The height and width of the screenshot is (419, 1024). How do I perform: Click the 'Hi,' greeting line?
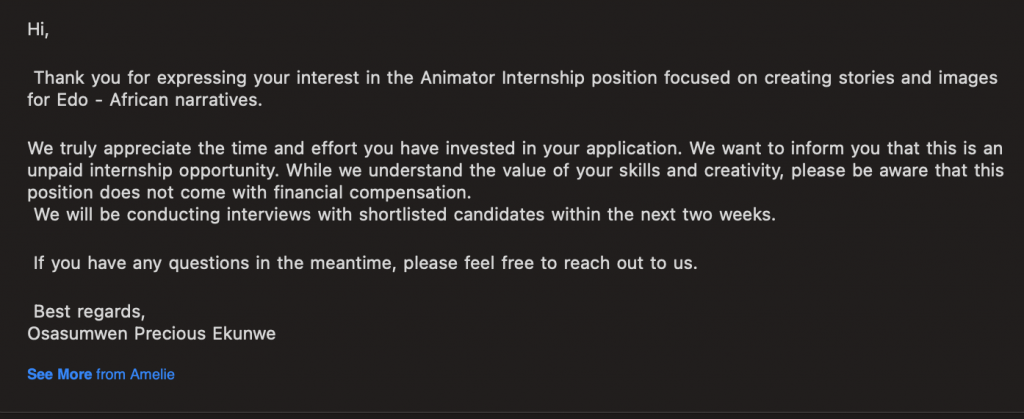click(x=38, y=30)
